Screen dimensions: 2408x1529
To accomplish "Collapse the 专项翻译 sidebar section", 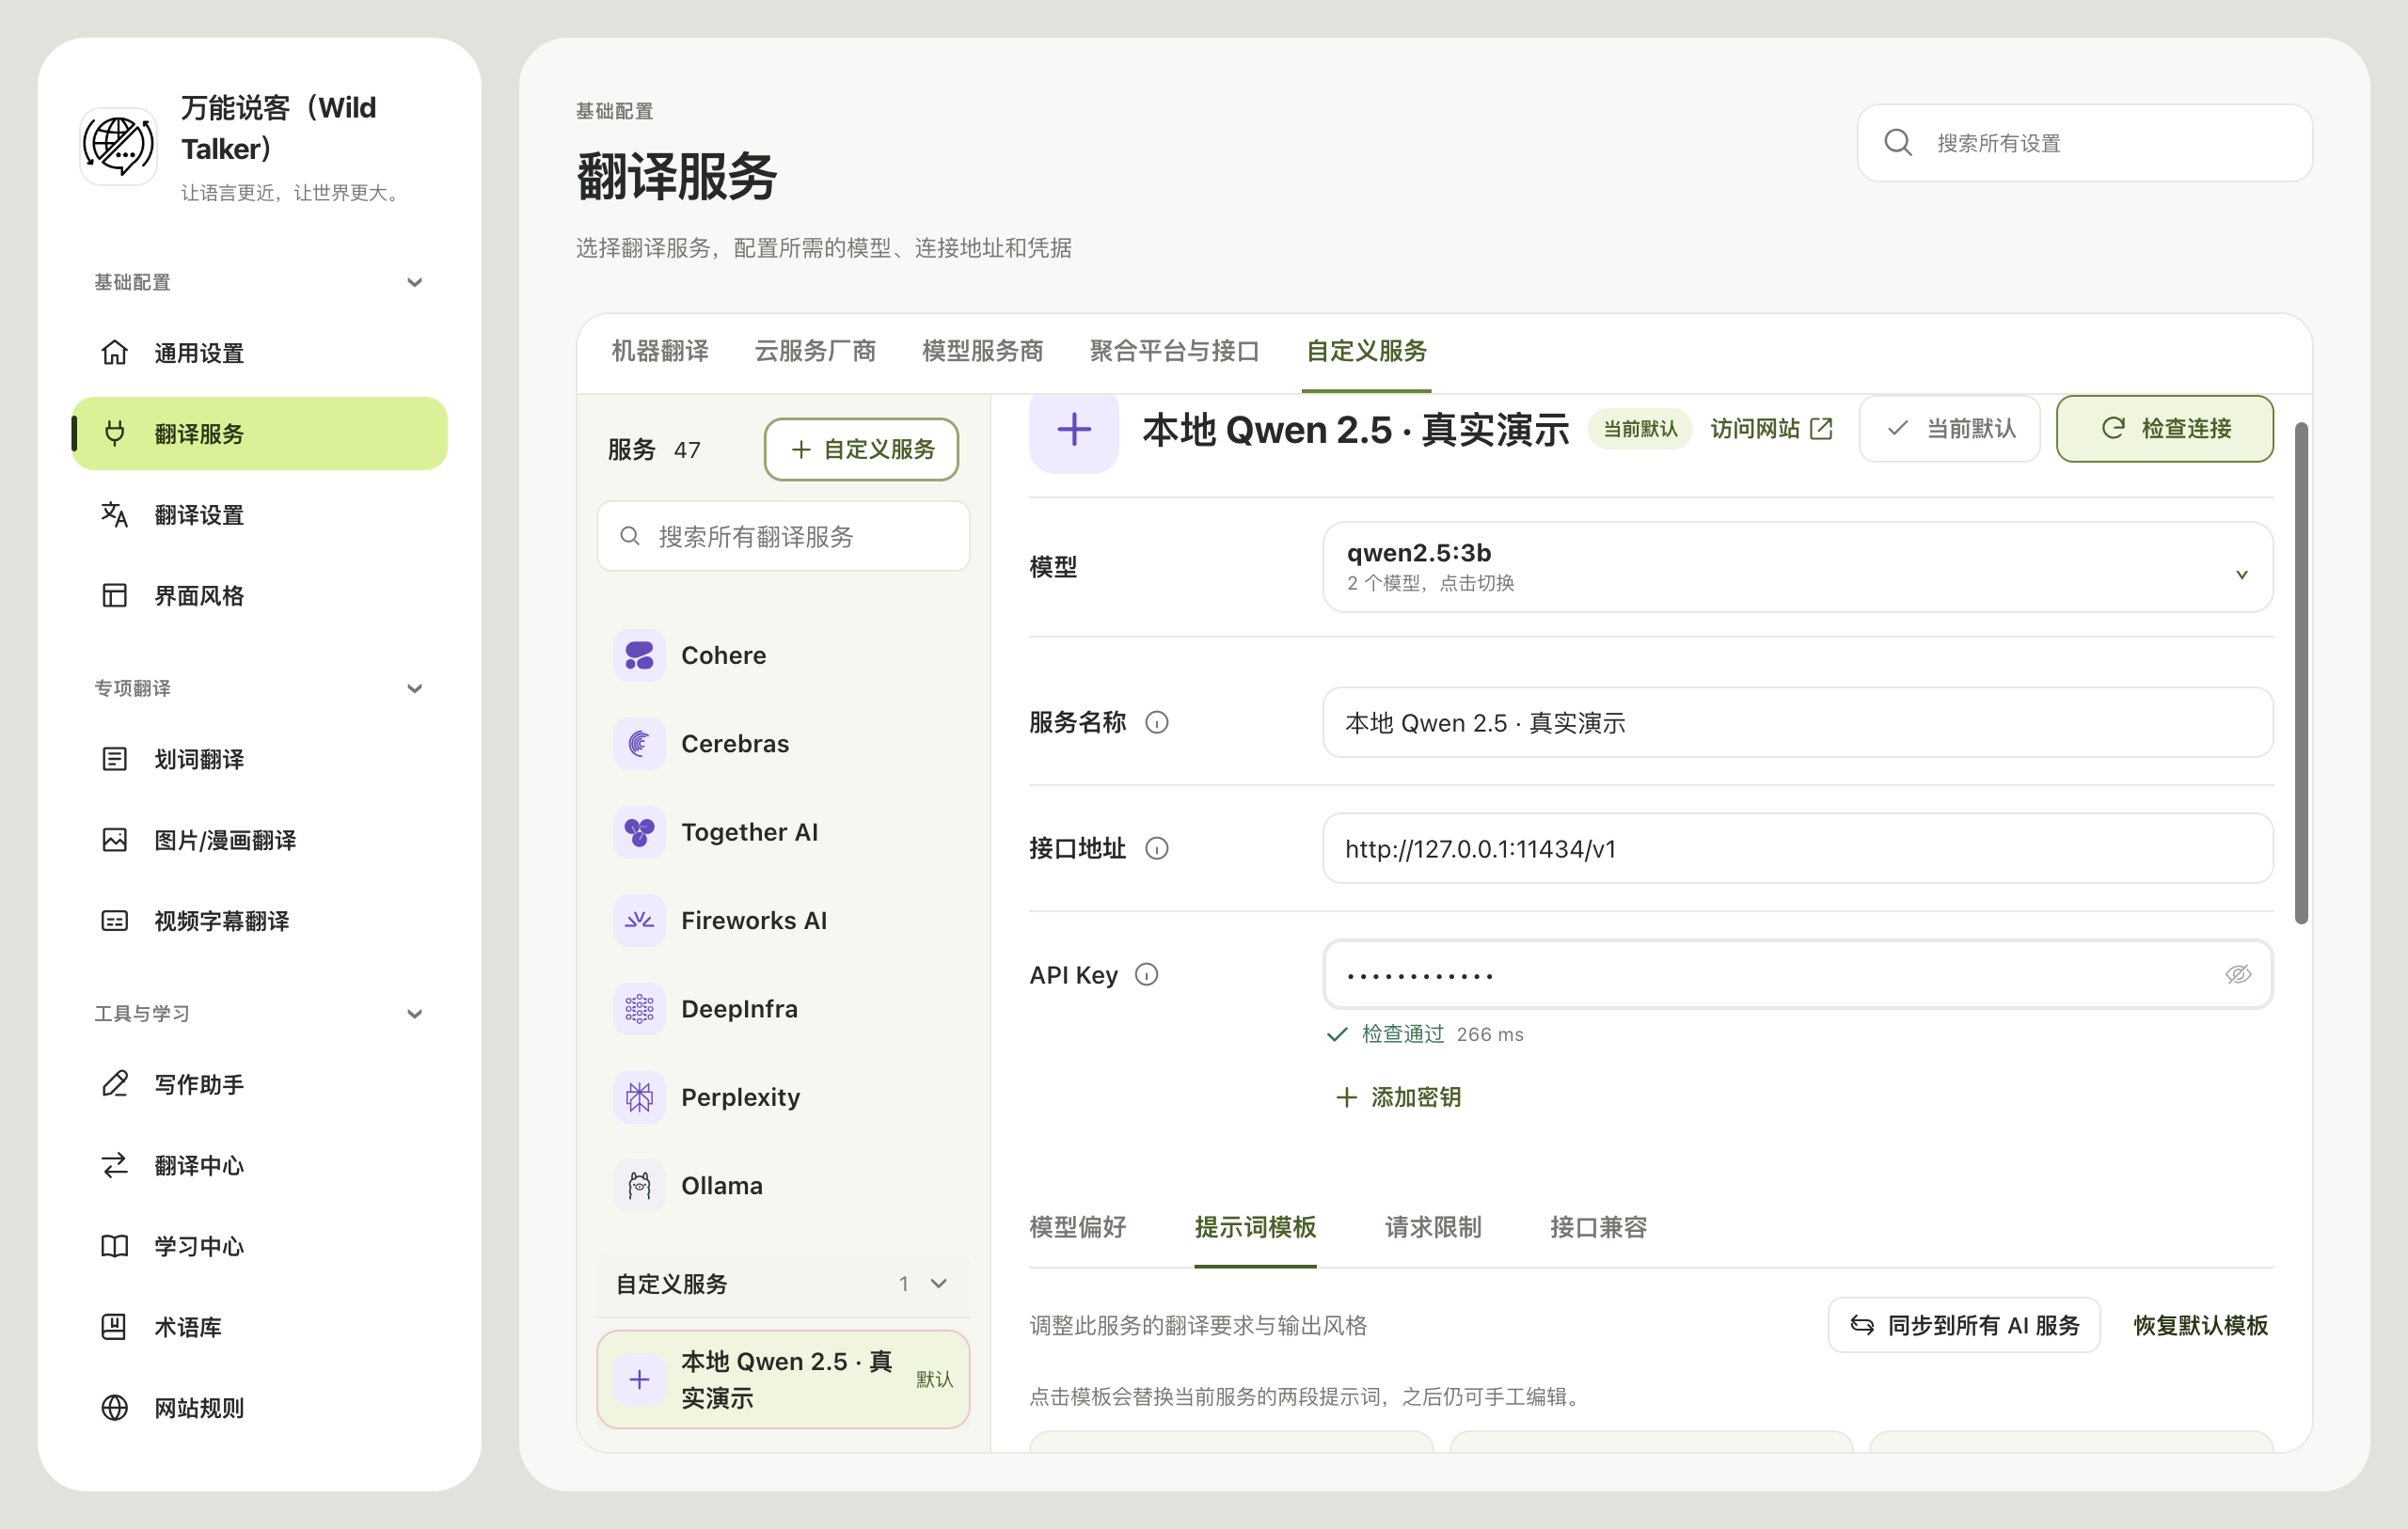I will click(414, 689).
